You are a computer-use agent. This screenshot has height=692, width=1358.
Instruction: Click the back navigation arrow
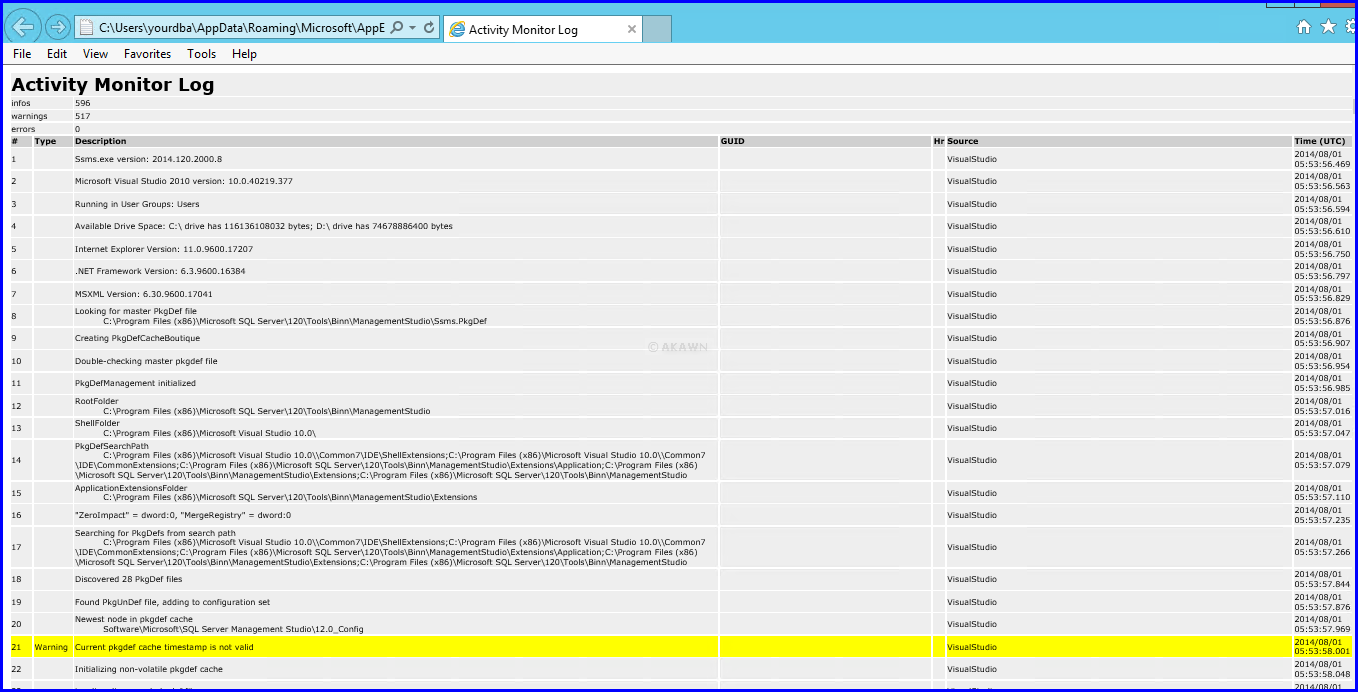click(x=23, y=26)
